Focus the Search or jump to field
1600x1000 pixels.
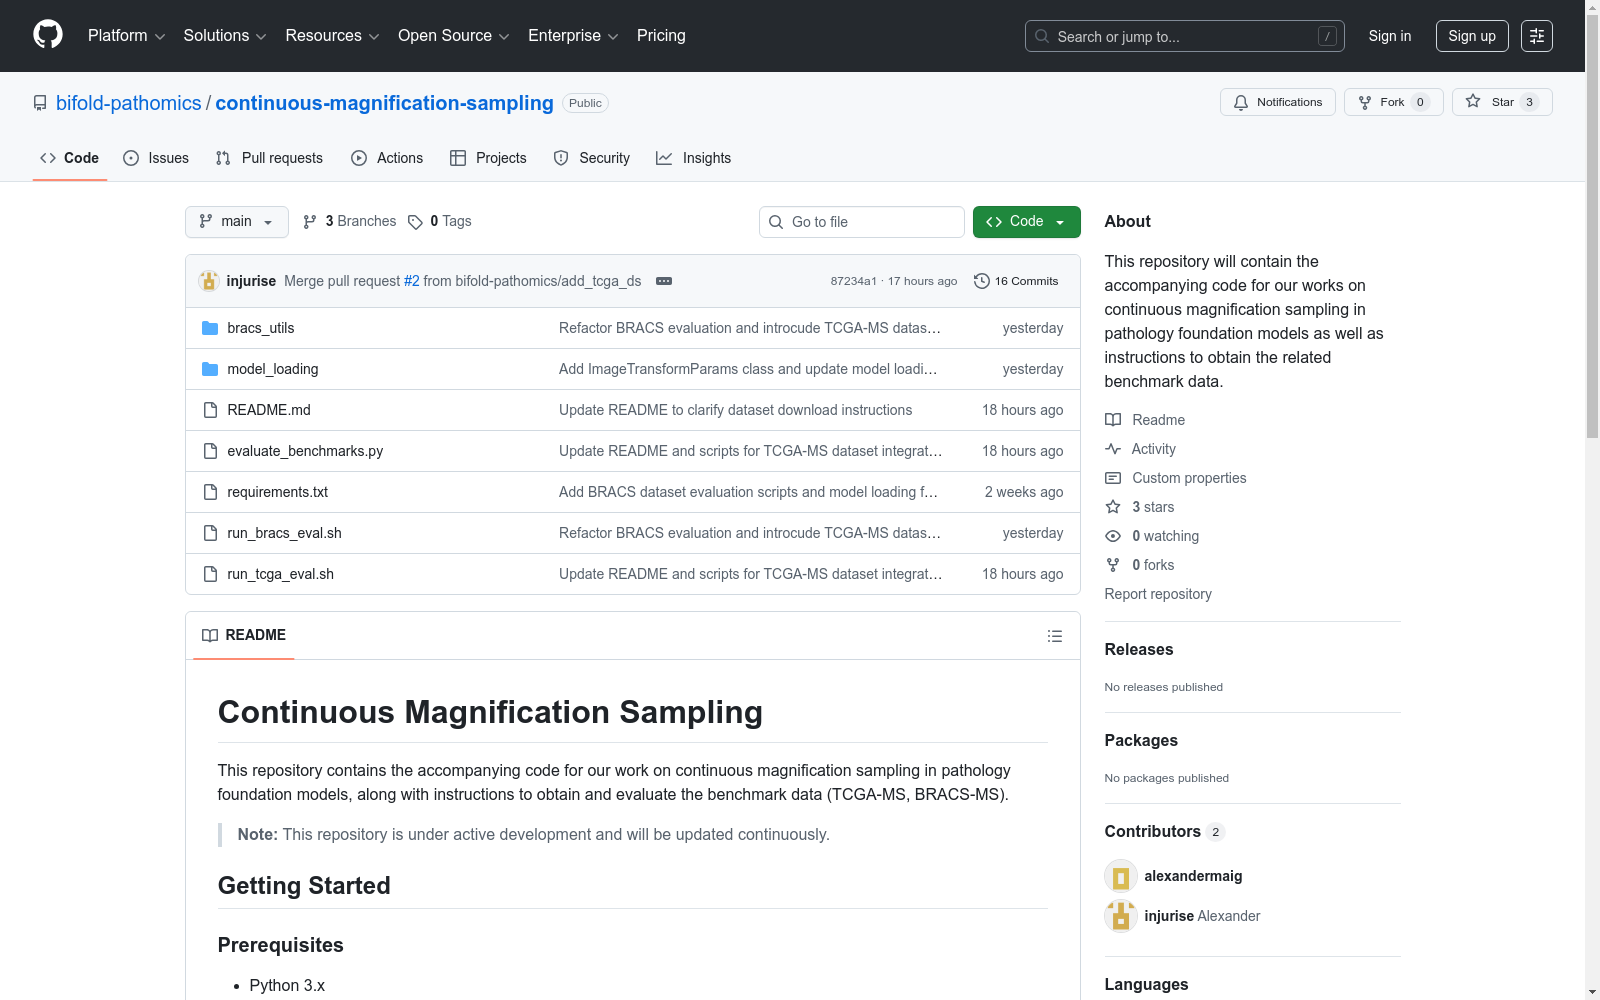(x=1185, y=36)
